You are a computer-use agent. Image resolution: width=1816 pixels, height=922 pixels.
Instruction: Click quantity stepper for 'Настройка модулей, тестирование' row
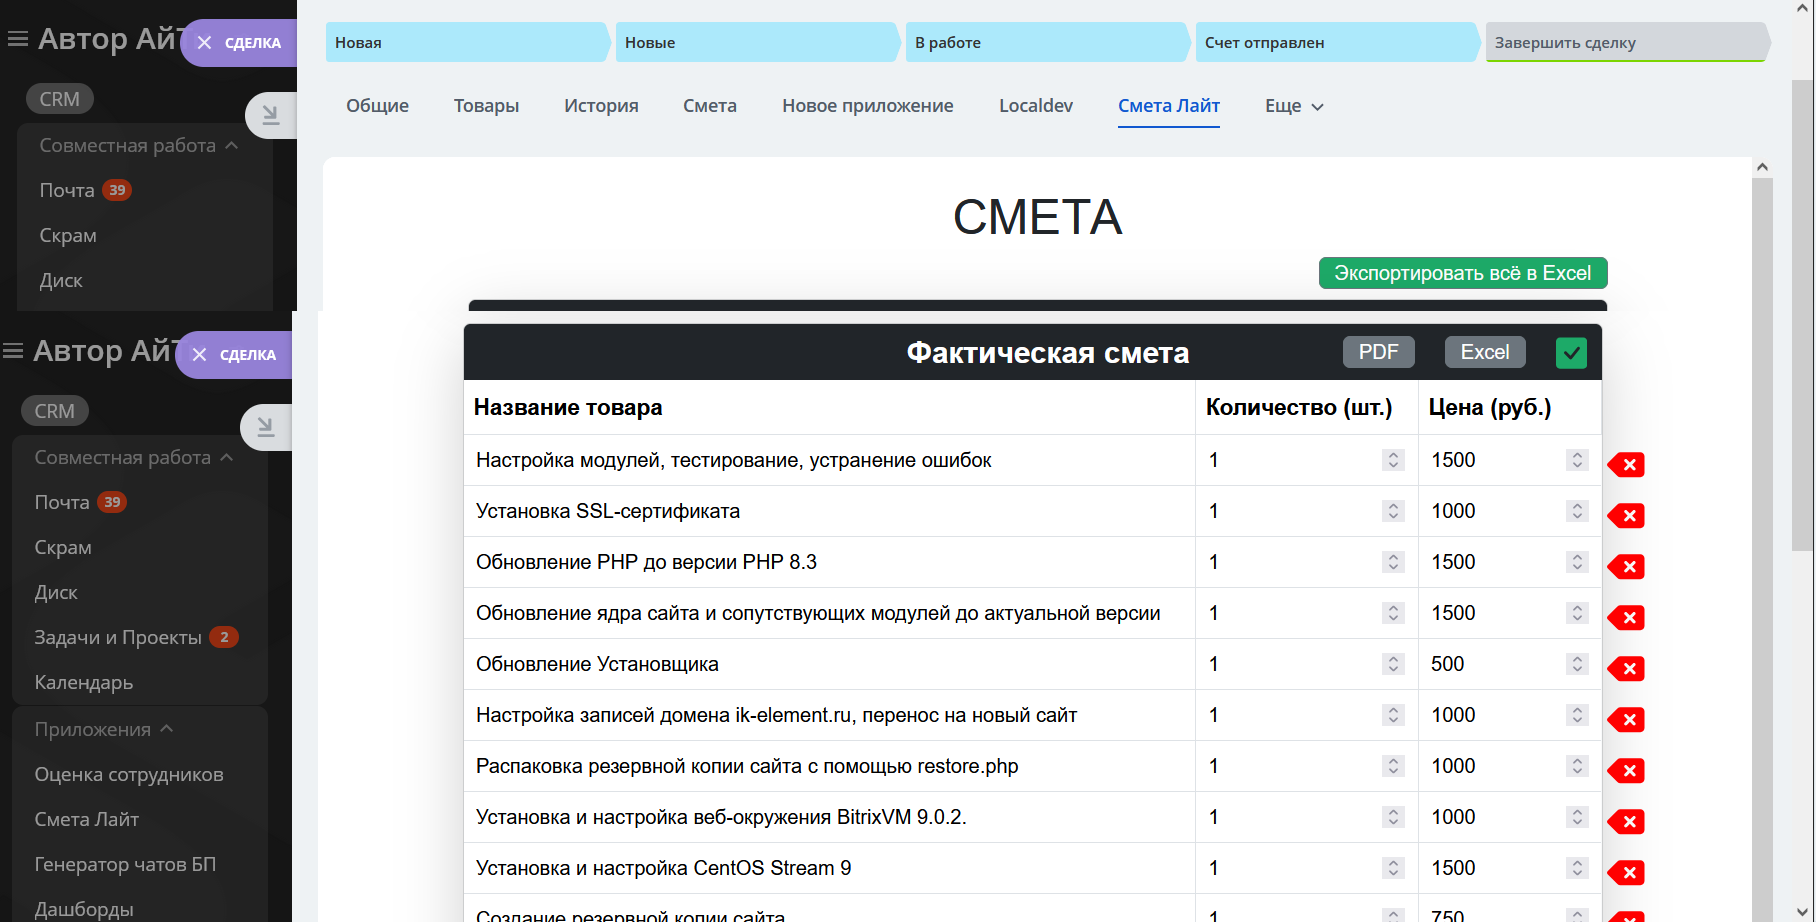click(x=1393, y=460)
